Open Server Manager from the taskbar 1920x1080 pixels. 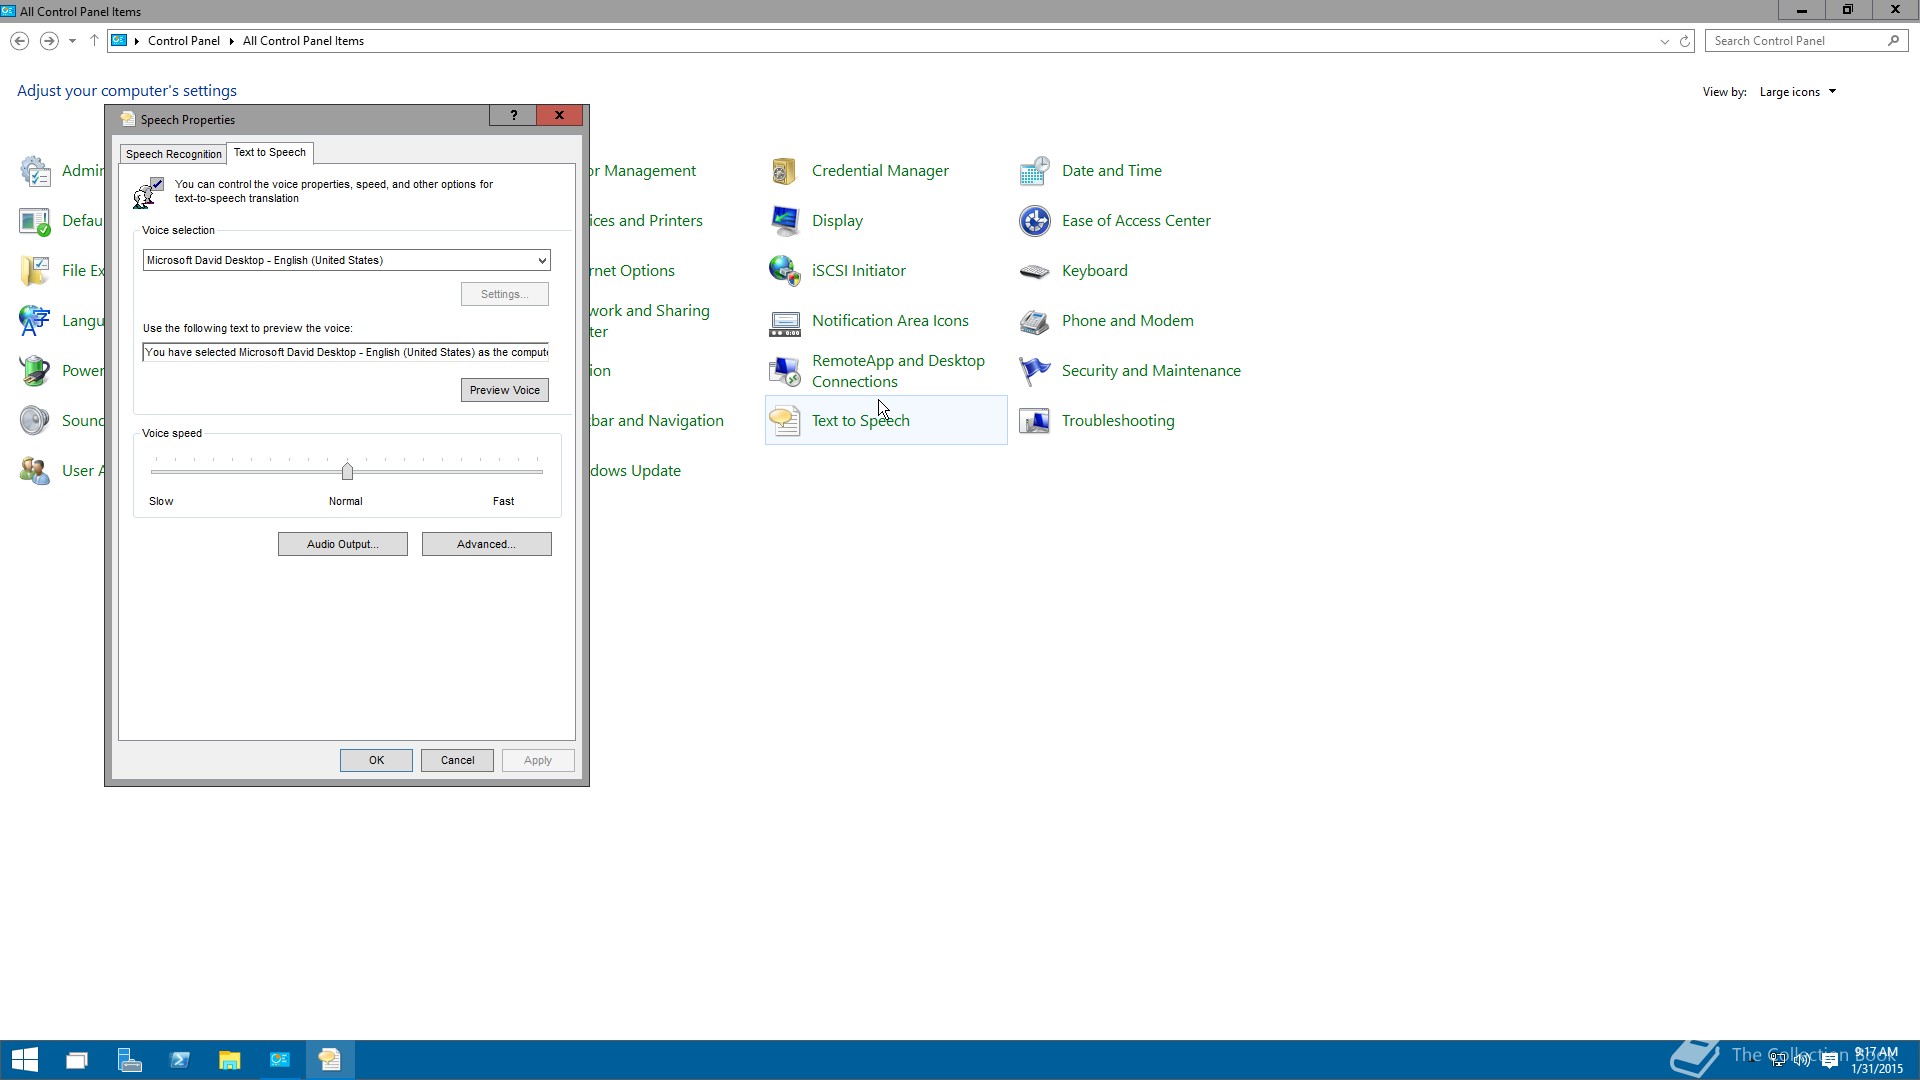129,1060
